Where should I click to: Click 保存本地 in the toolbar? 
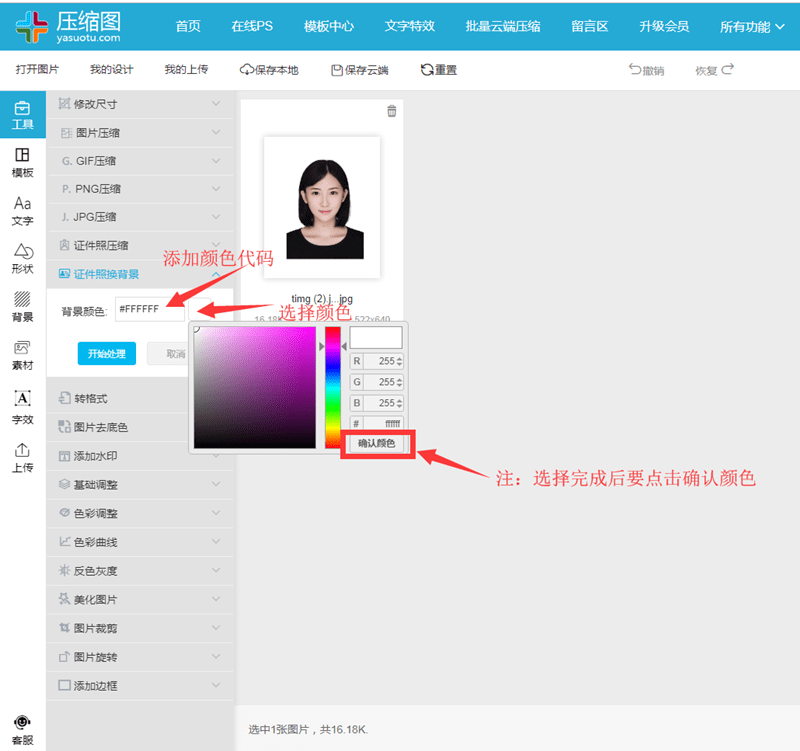274,70
